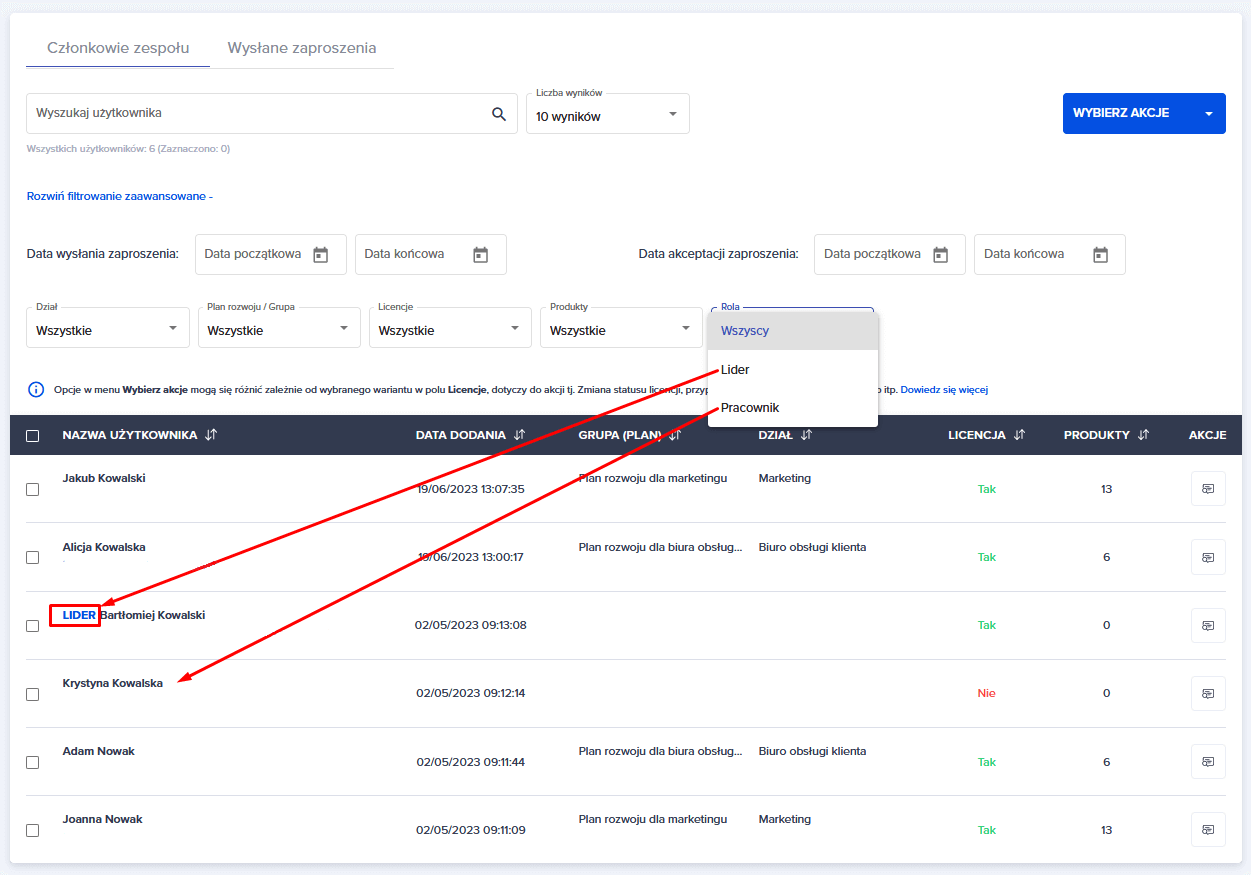The height and width of the screenshot is (875, 1251).
Task: Sort table by Licencja column icon
Action: (1019, 435)
